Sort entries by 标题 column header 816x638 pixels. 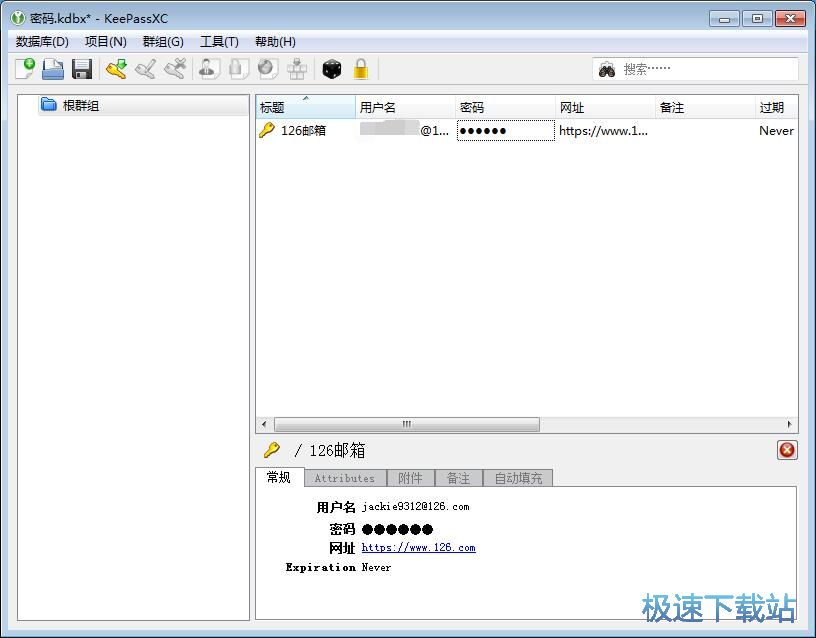305,107
